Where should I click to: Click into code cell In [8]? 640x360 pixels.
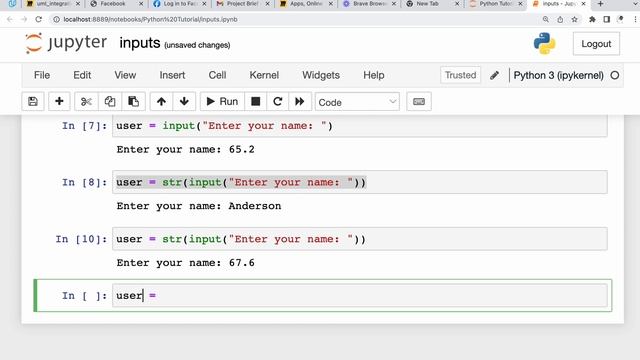[360, 182]
